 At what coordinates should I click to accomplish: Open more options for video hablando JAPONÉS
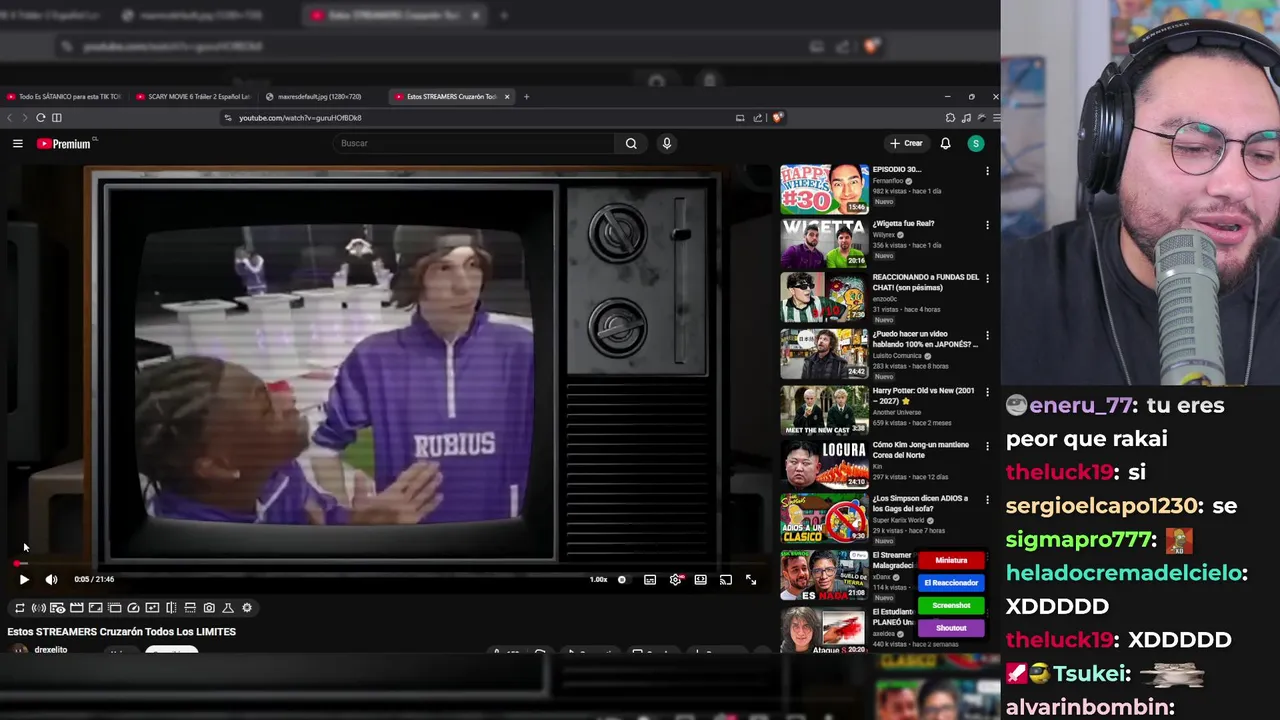pos(987,335)
